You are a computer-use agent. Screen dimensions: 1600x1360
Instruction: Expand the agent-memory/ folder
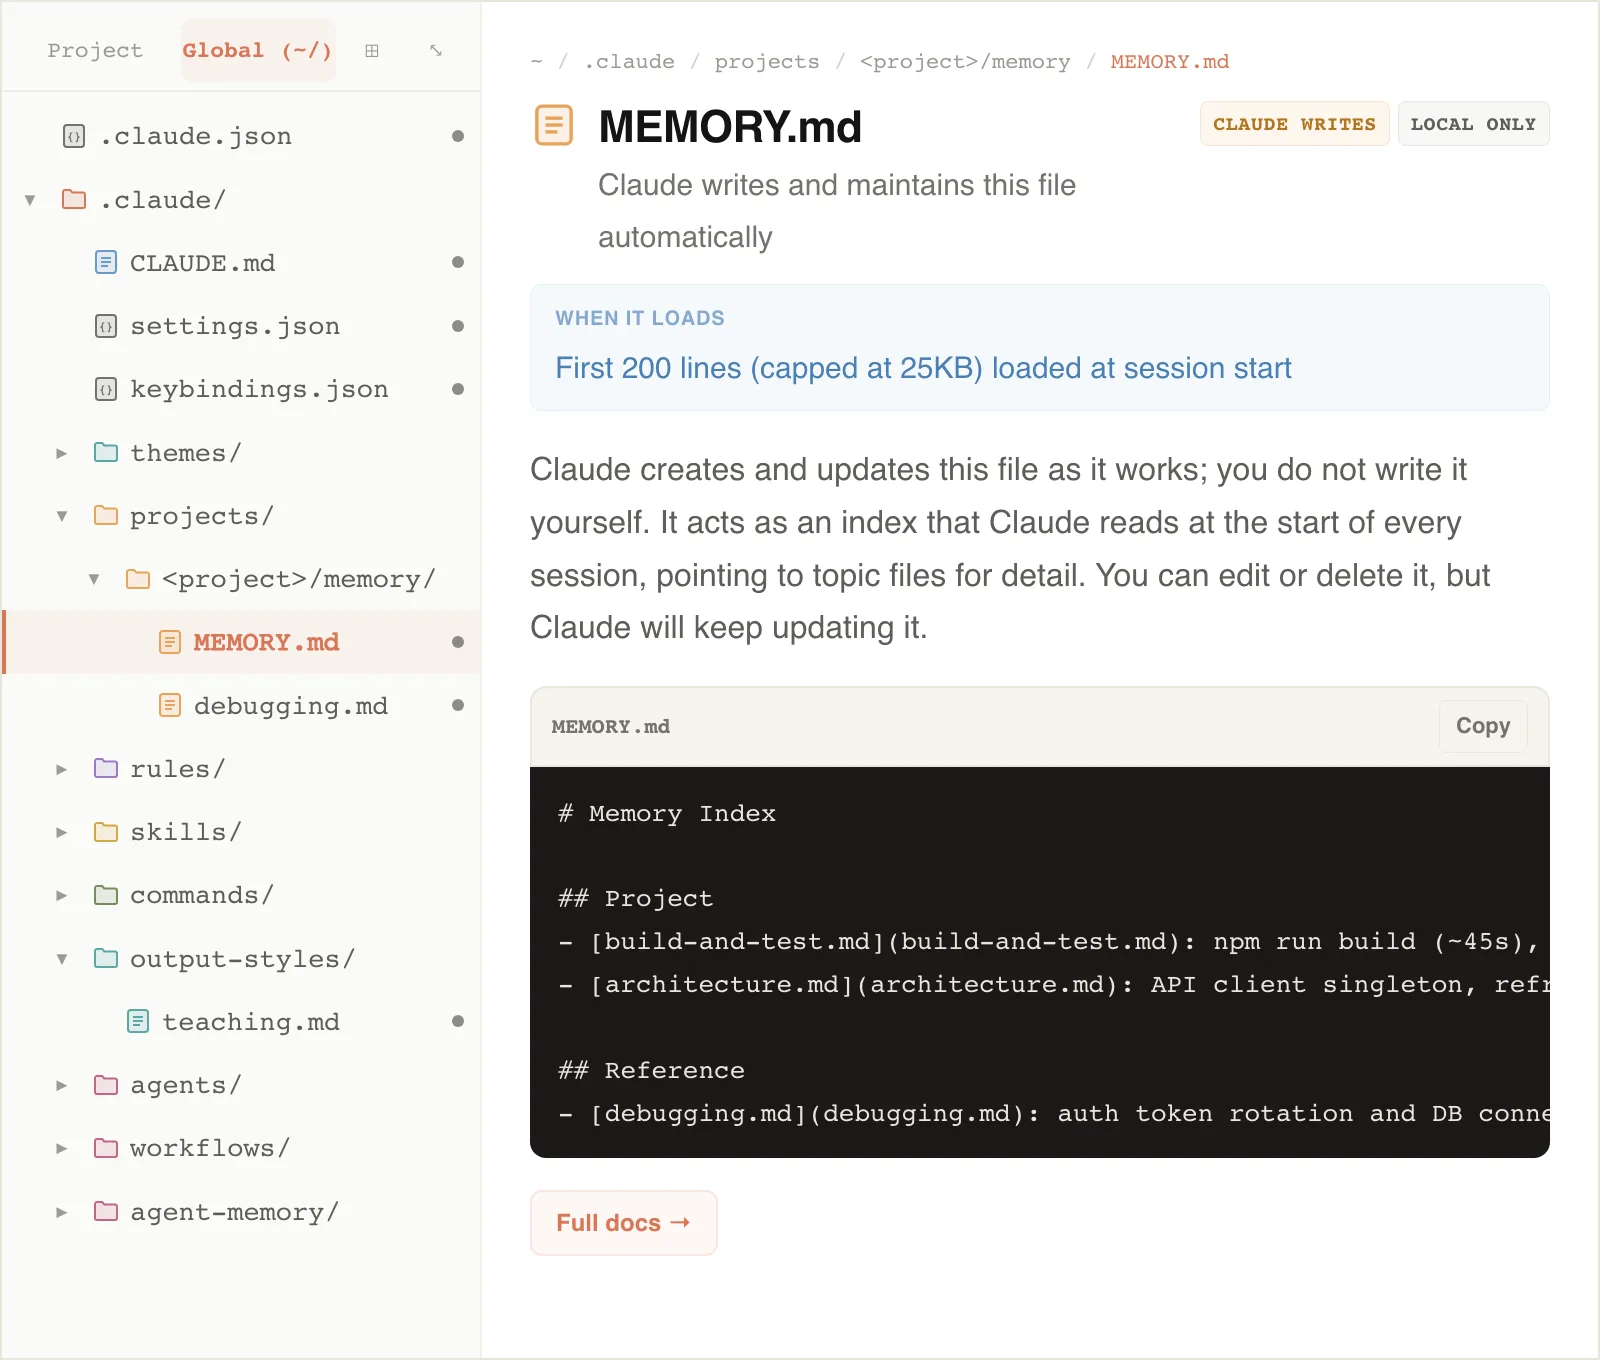click(62, 1212)
